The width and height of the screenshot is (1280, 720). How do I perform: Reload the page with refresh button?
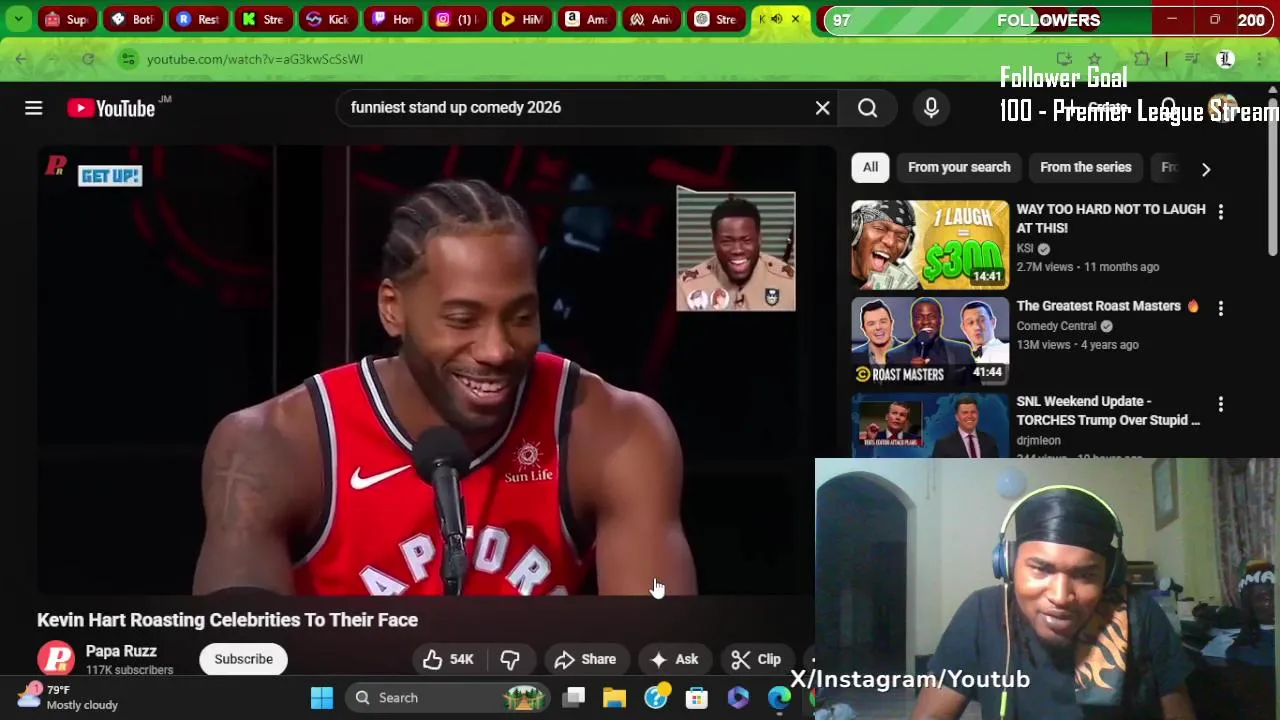(x=88, y=59)
